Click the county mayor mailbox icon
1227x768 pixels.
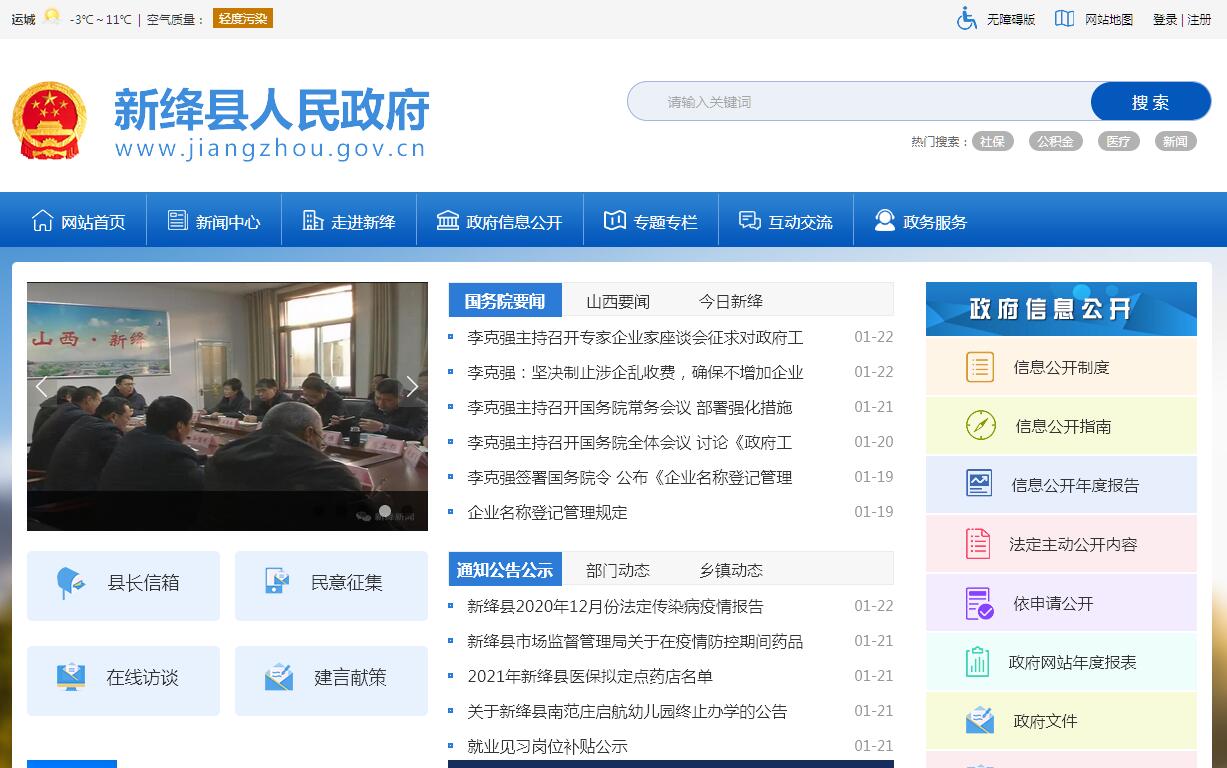(70, 582)
